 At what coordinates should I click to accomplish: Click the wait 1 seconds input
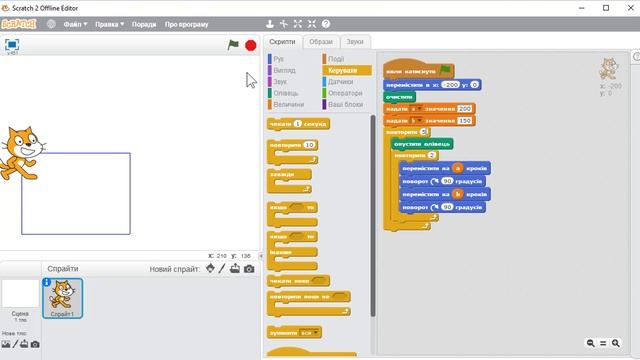tap(298, 124)
